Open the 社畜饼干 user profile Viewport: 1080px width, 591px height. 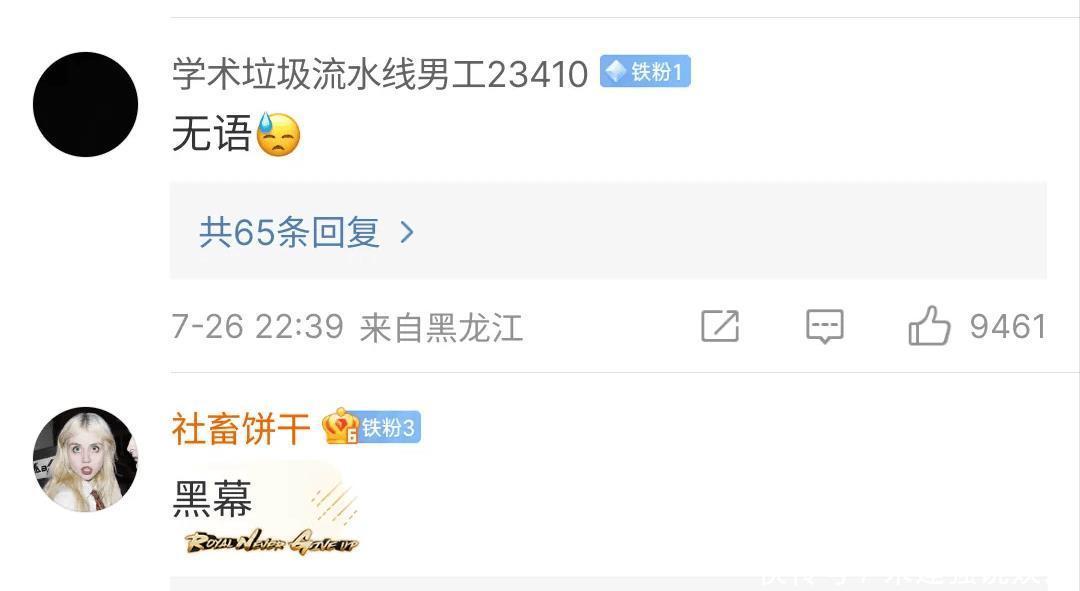tap(241, 428)
